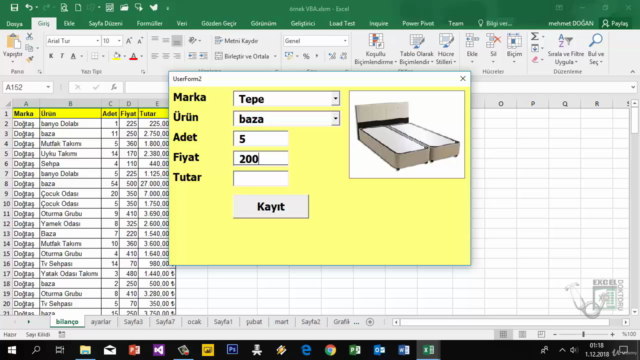This screenshot has height=360, width=640.
Task: Click the center align icon
Action: pos(166,56)
